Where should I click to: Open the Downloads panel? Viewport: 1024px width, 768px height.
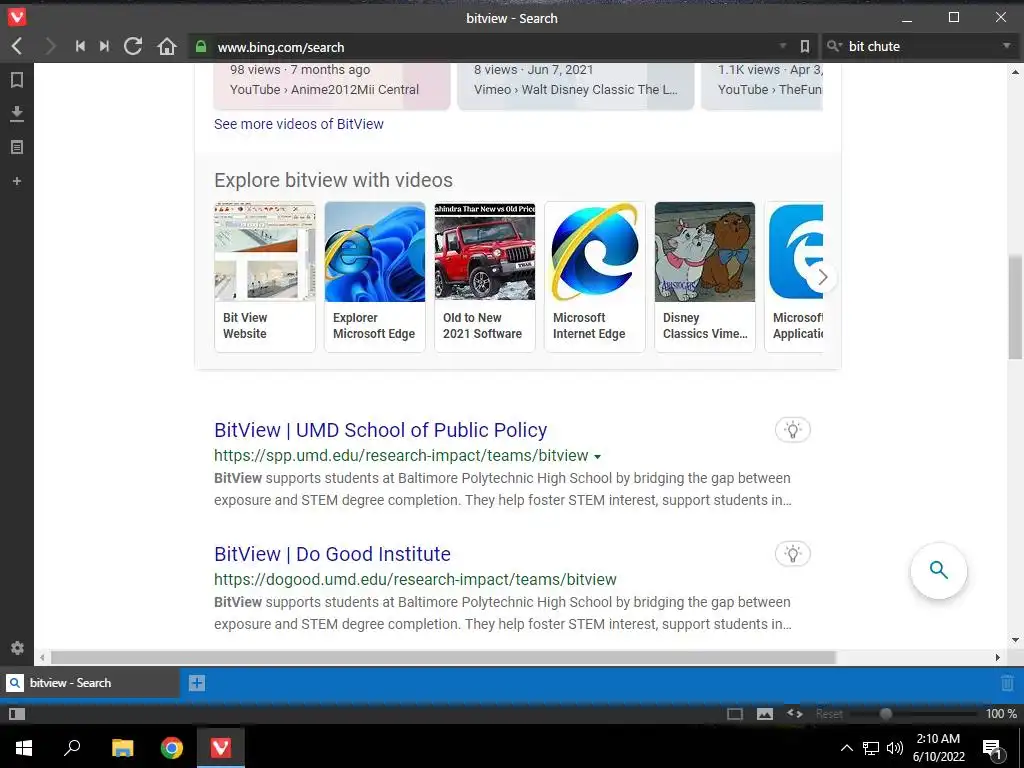point(17,114)
